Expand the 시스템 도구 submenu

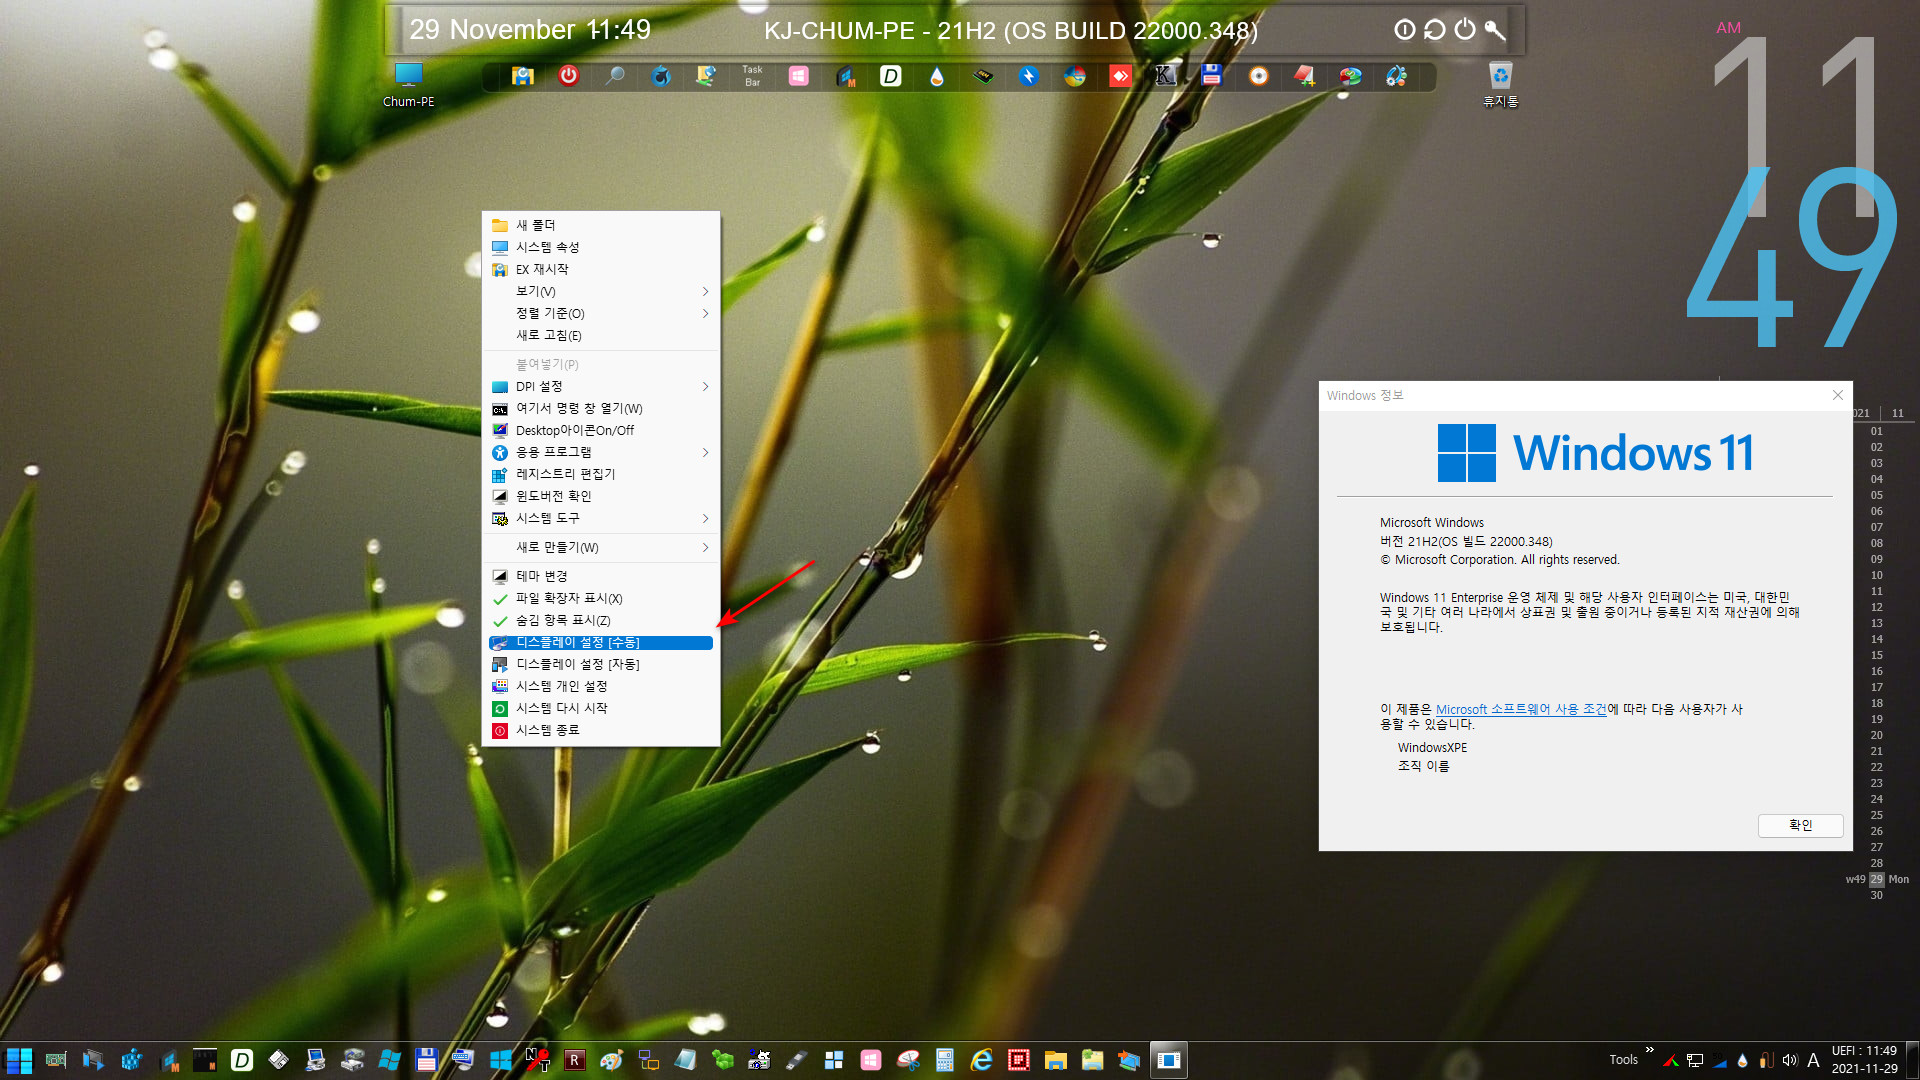pyautogui.click(x=600, y=518)
